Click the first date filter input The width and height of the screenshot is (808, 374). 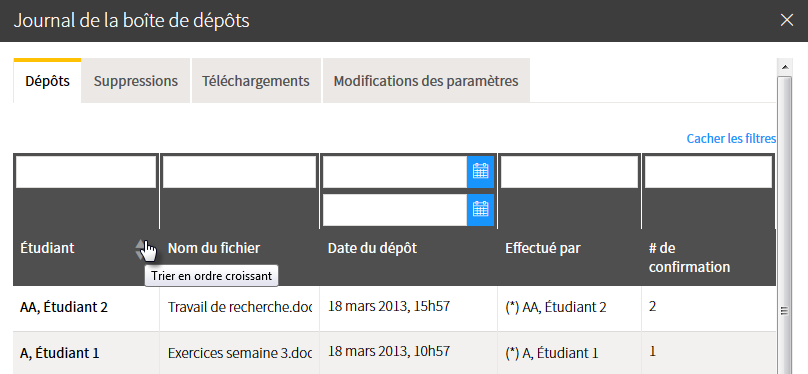[395, 172]
